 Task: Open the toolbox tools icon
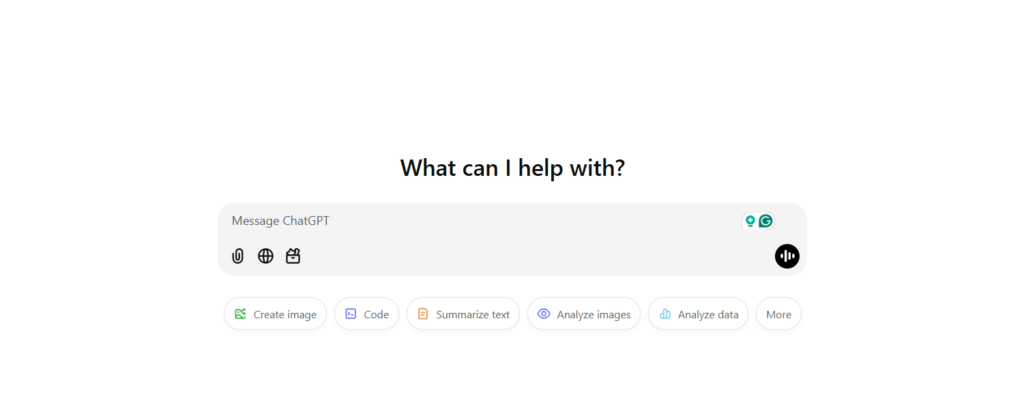293,256
